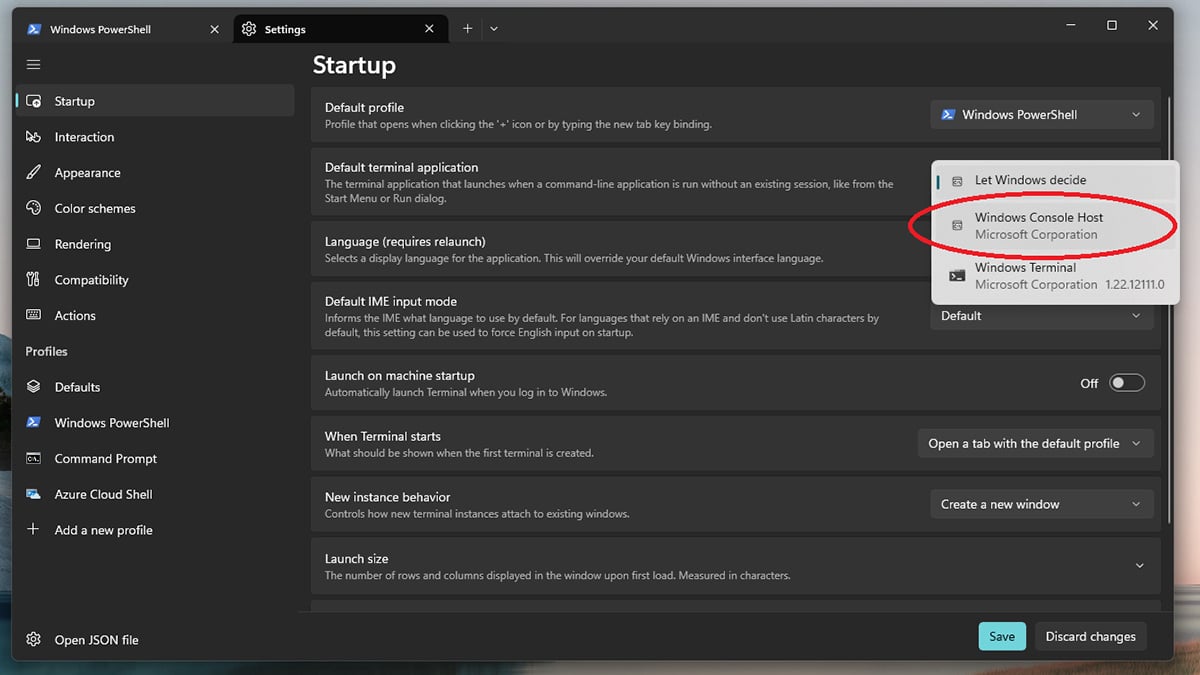Image resolution: width=1200 pixels, height=675 pixels.
Task: Open the Actions settings page
Action: pyautogui.click(x=155, y=315)
